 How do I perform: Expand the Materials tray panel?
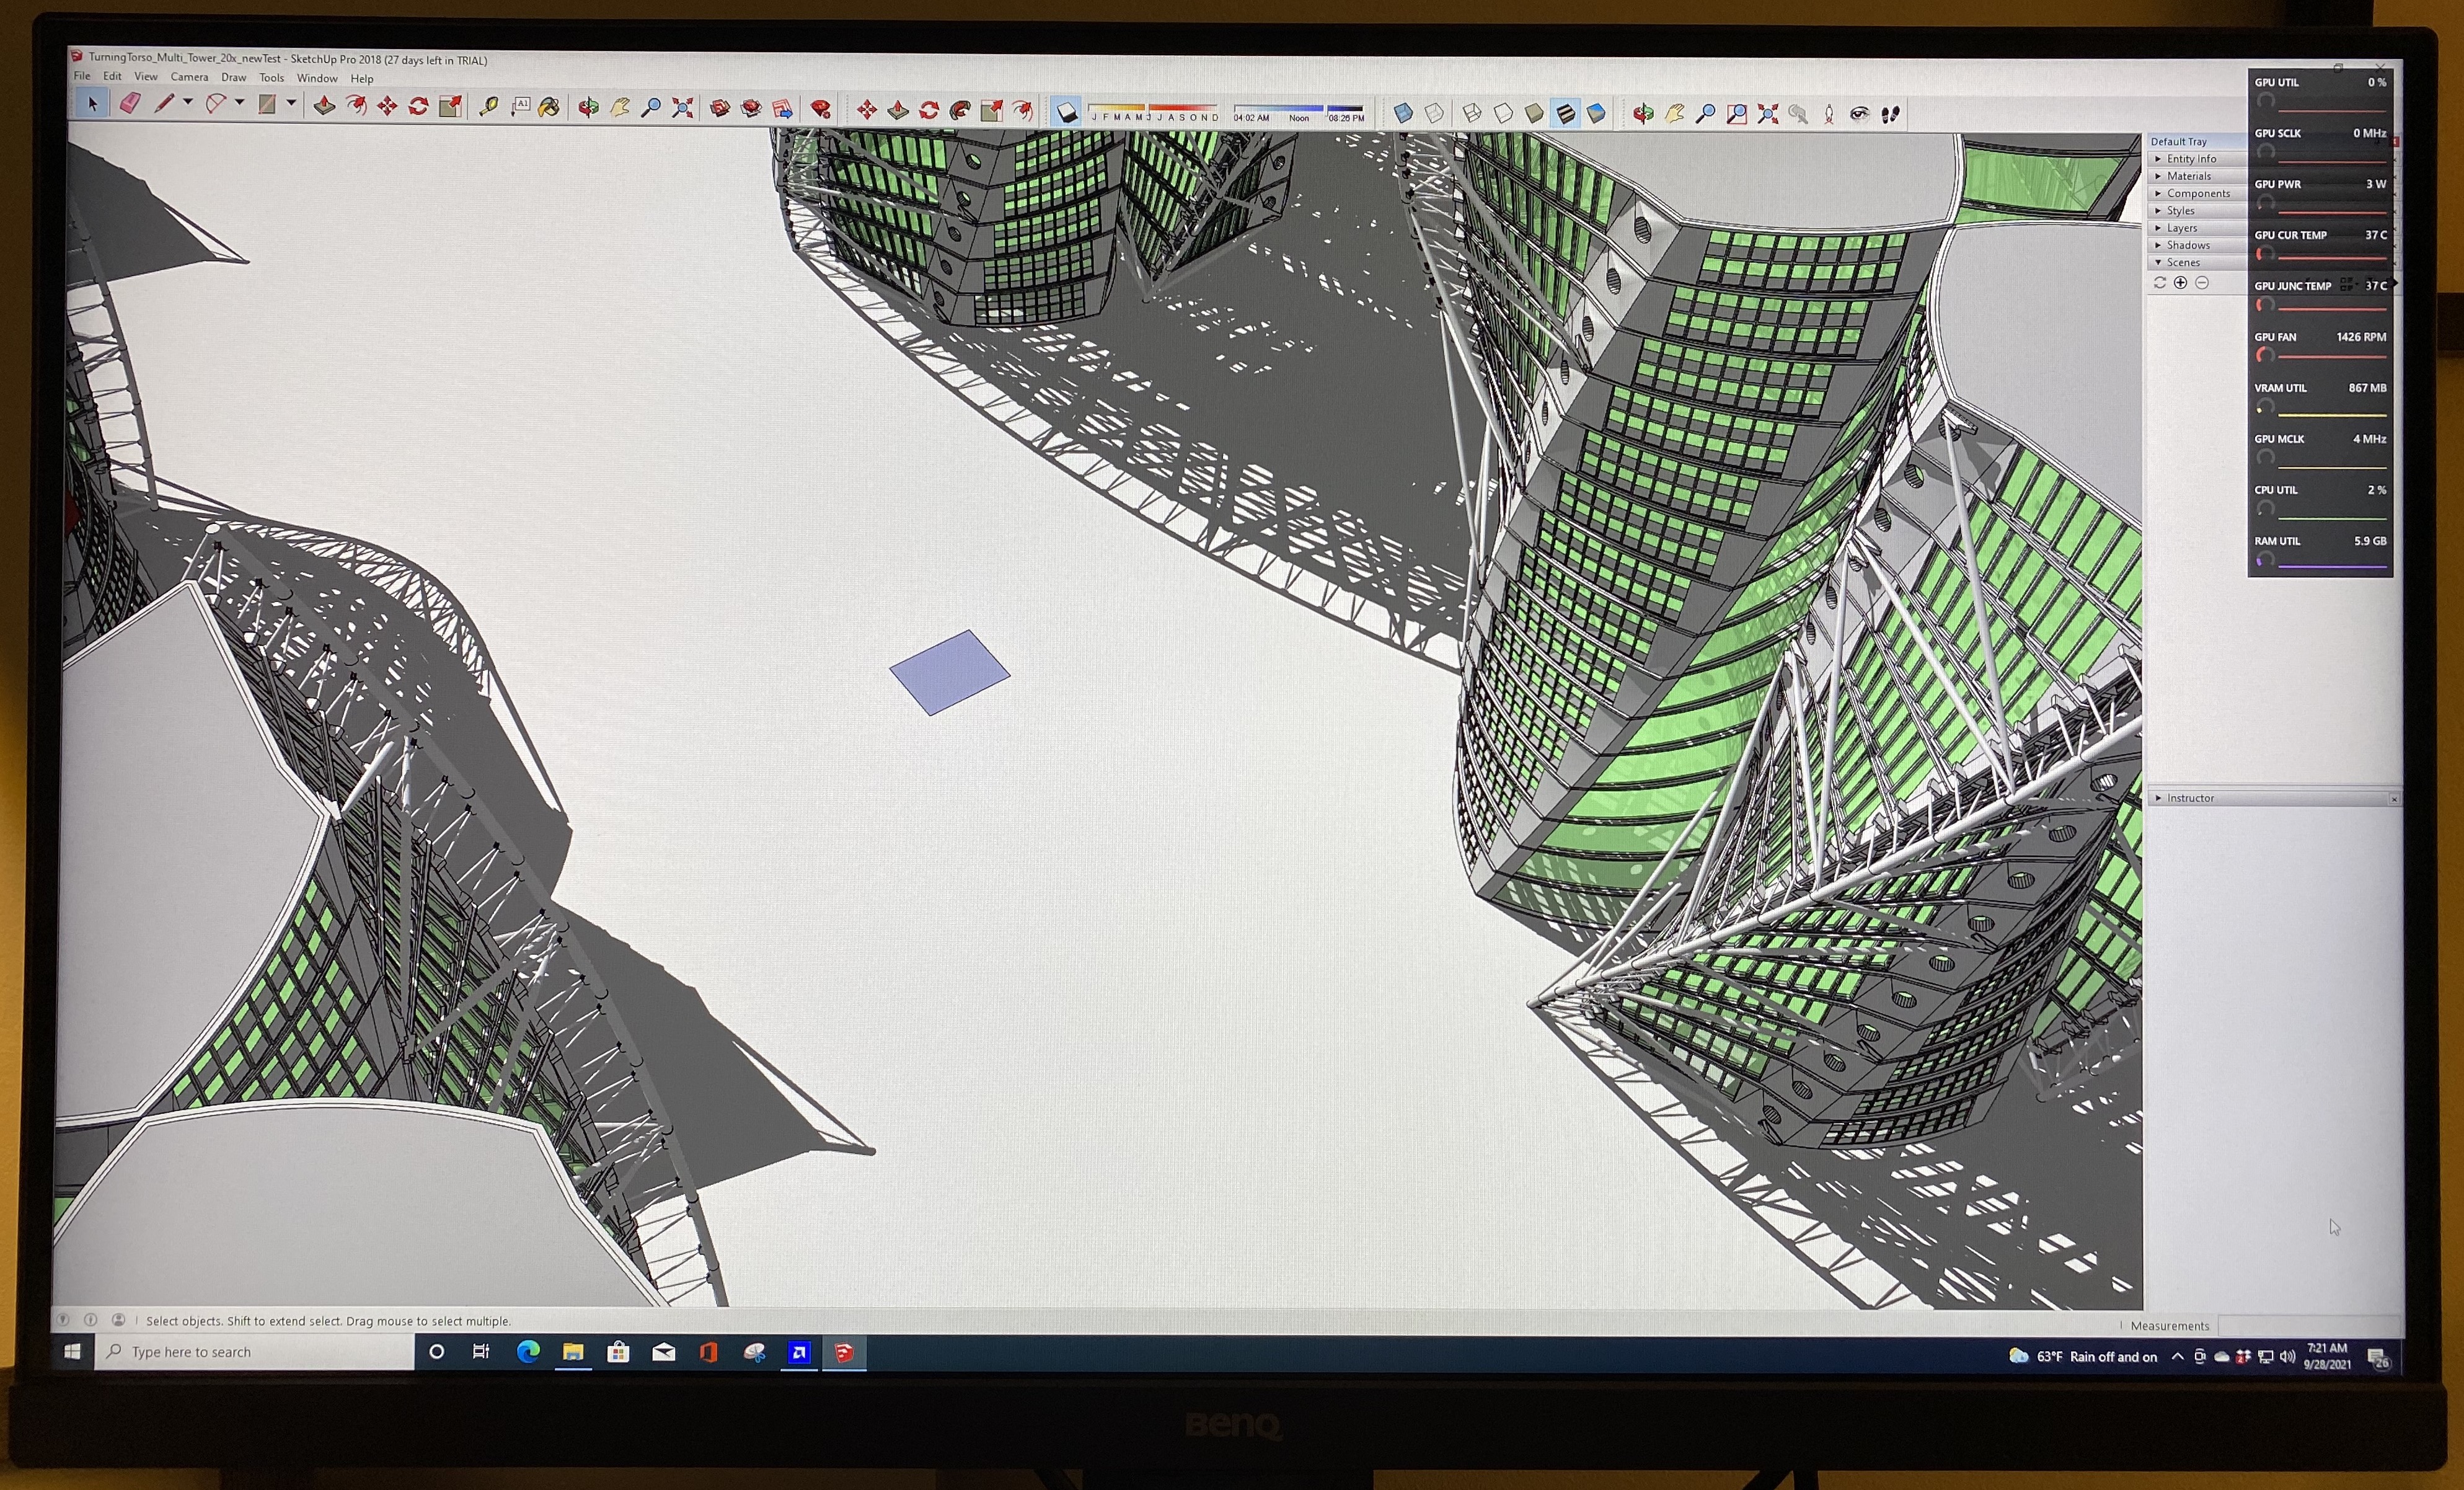2188,176
